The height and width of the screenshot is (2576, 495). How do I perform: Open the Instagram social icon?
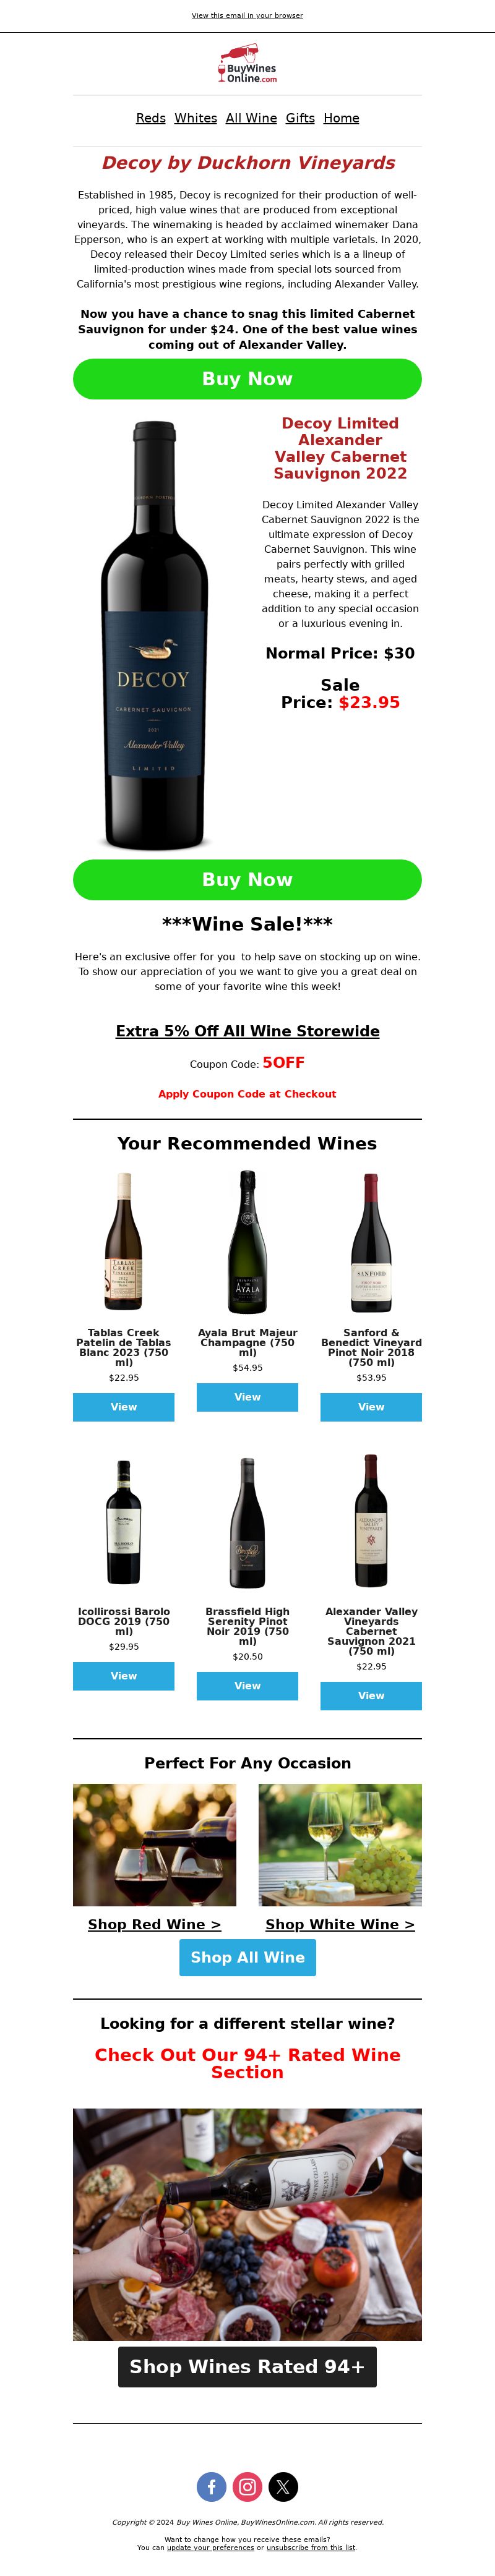(247, 2486)
